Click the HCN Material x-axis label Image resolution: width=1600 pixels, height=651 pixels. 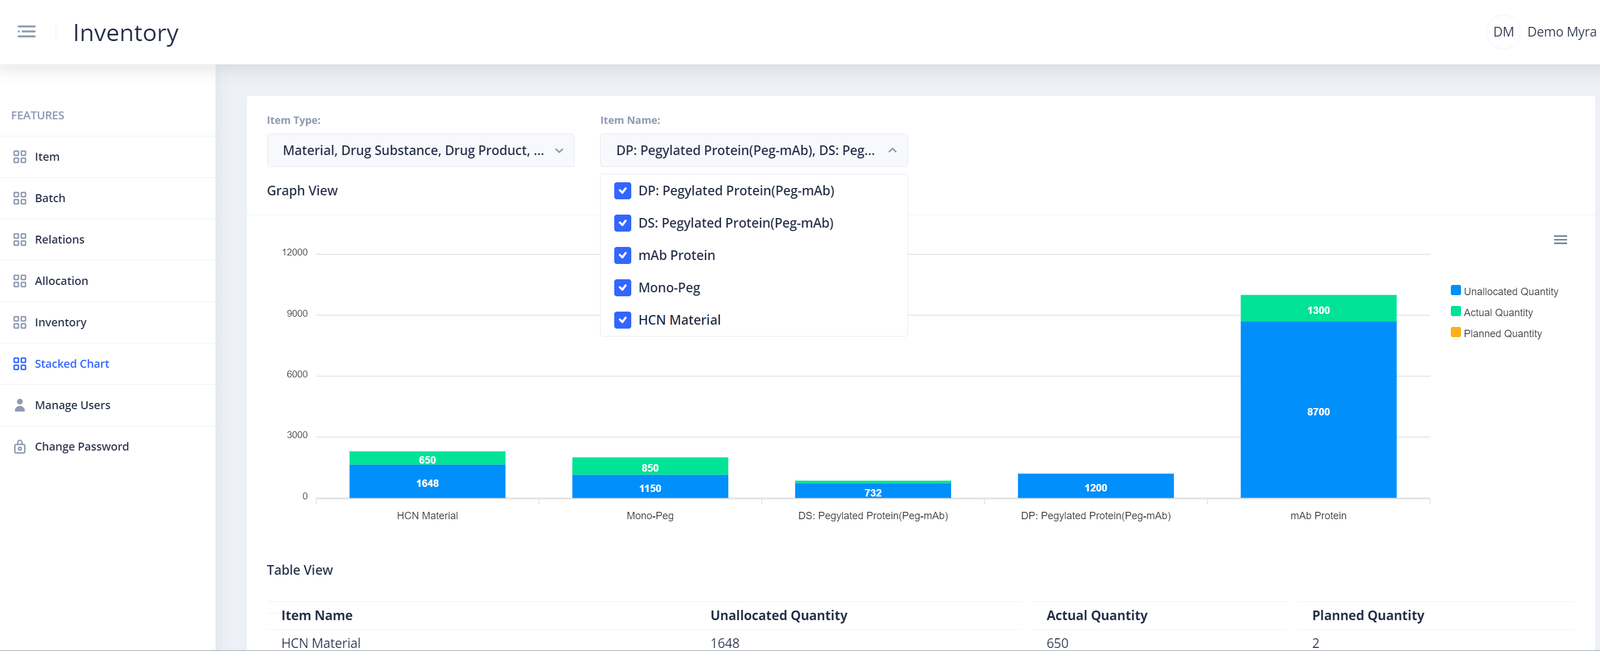pos(427,516)
